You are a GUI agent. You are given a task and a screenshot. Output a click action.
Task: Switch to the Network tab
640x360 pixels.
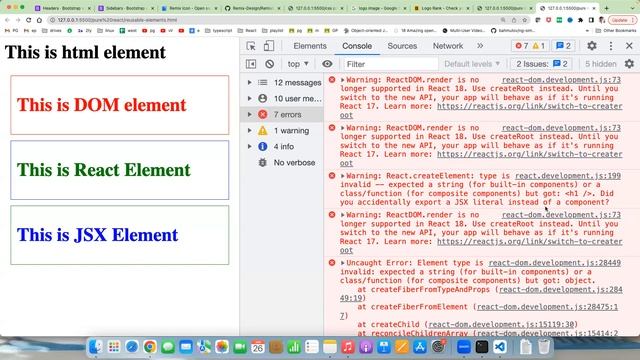tap(448, 46)
